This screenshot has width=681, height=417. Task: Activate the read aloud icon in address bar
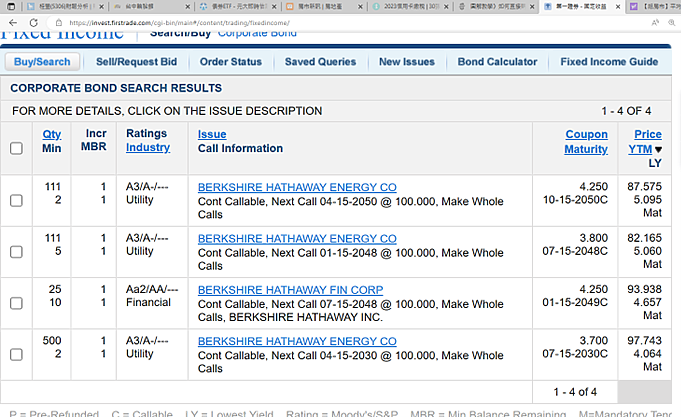click(x=655, y=23)
